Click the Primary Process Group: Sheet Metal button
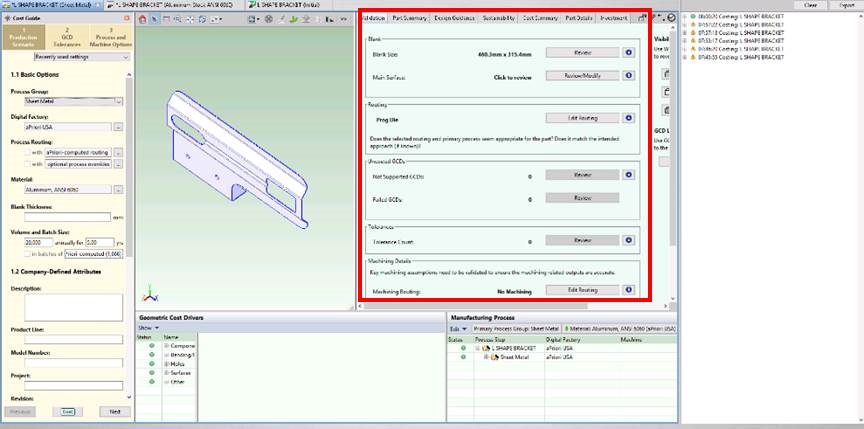 (516, 329)
